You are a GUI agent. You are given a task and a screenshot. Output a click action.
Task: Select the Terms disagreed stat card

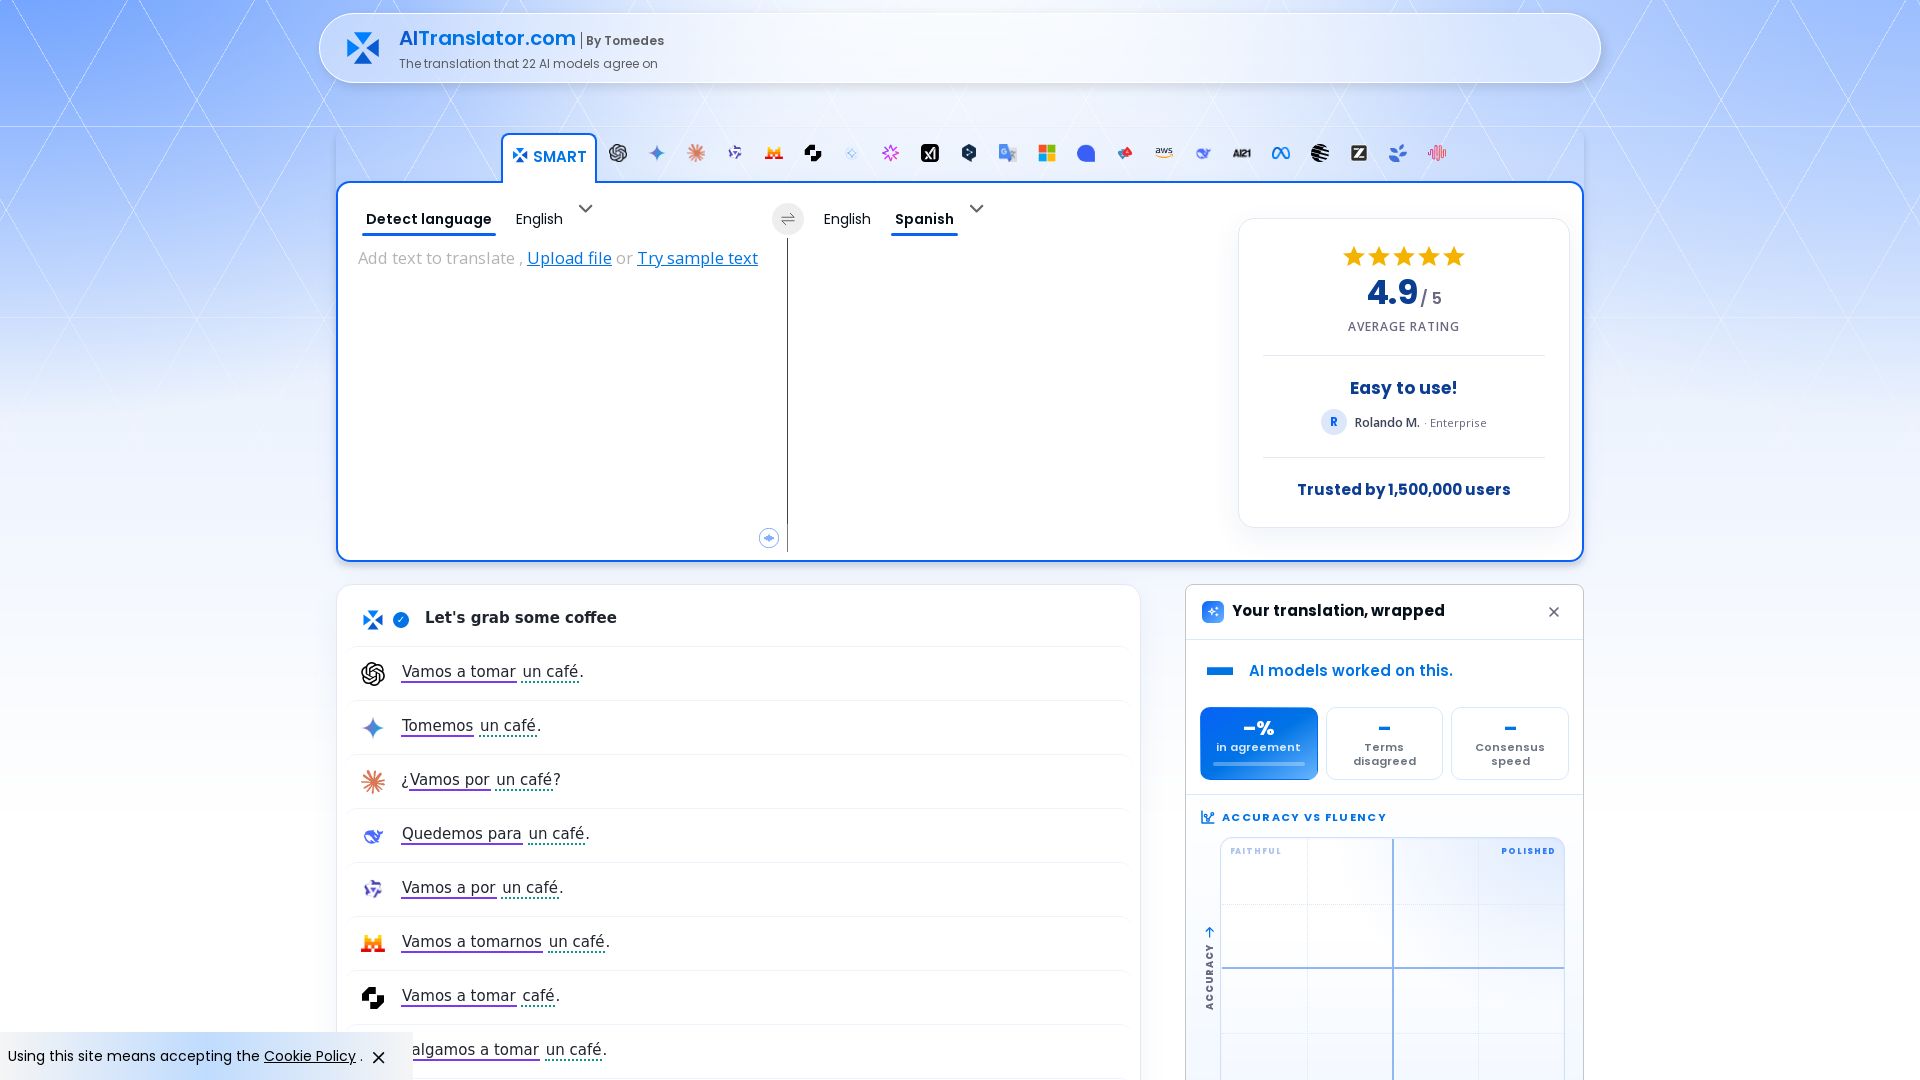1384,743
